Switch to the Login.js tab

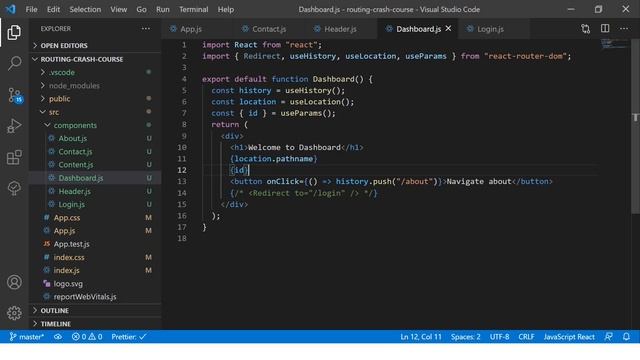point(494,29)
